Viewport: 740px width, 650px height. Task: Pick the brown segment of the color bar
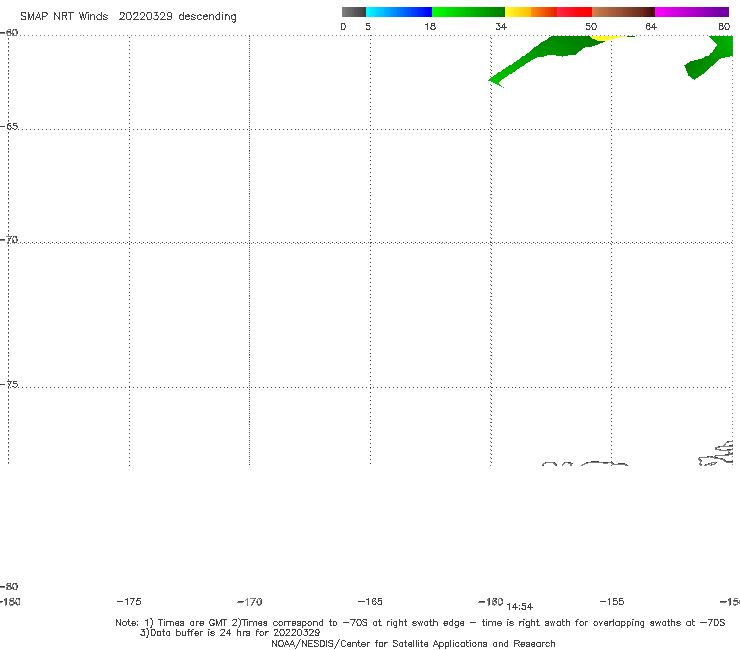coord(623,12)
